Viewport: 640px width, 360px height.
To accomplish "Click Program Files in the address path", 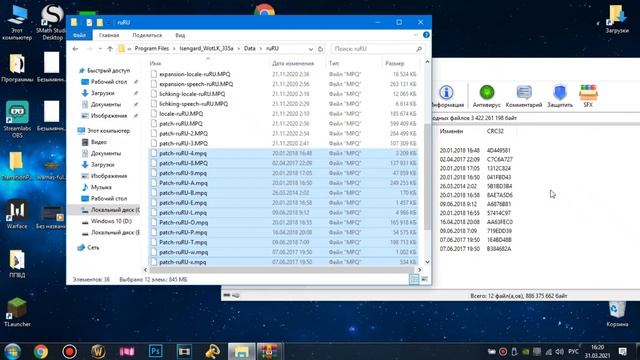I will click(x=152, y=48).
